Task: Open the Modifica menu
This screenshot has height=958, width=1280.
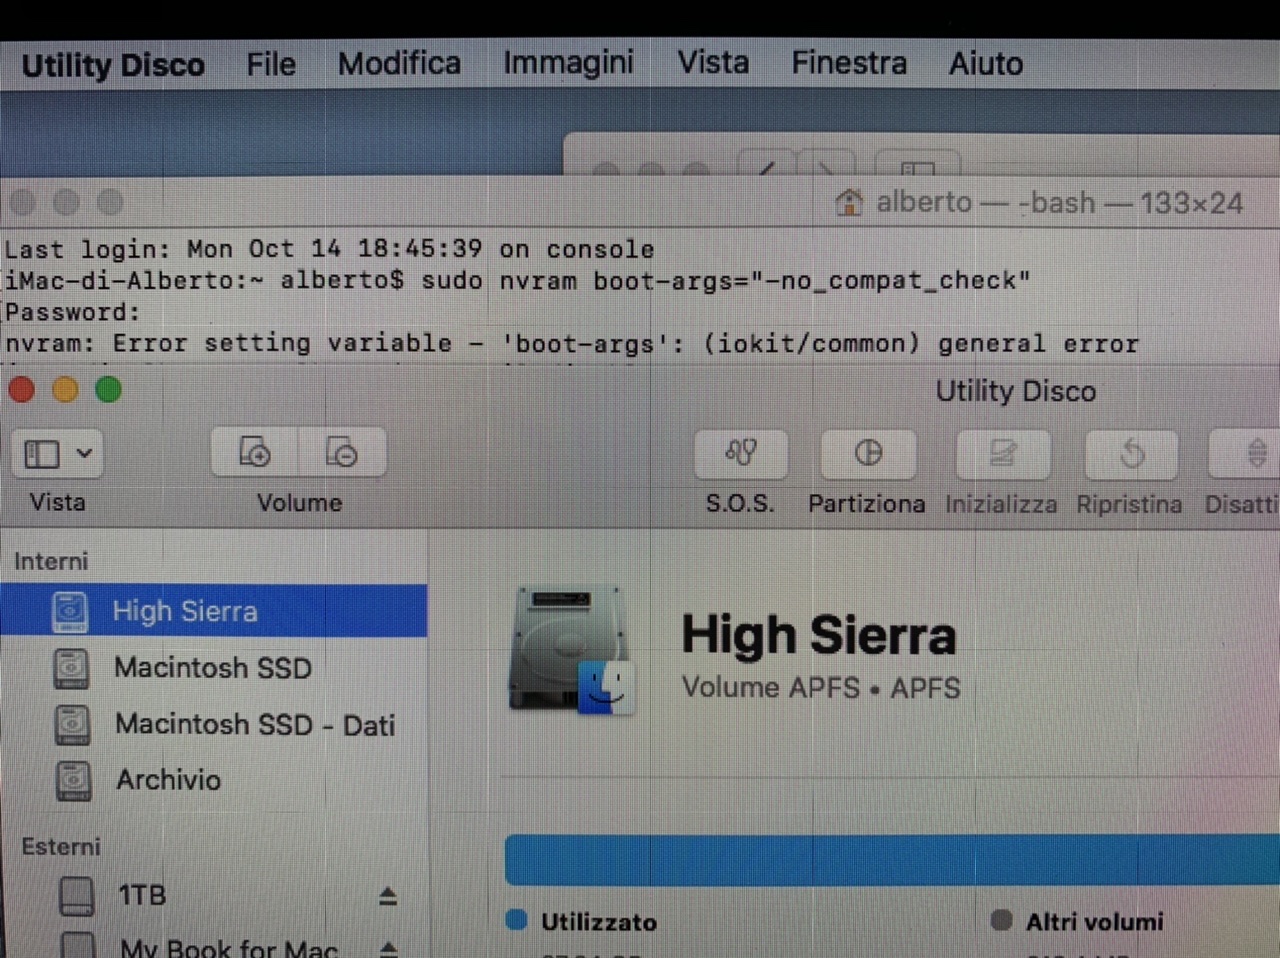Action: point(399,63)
